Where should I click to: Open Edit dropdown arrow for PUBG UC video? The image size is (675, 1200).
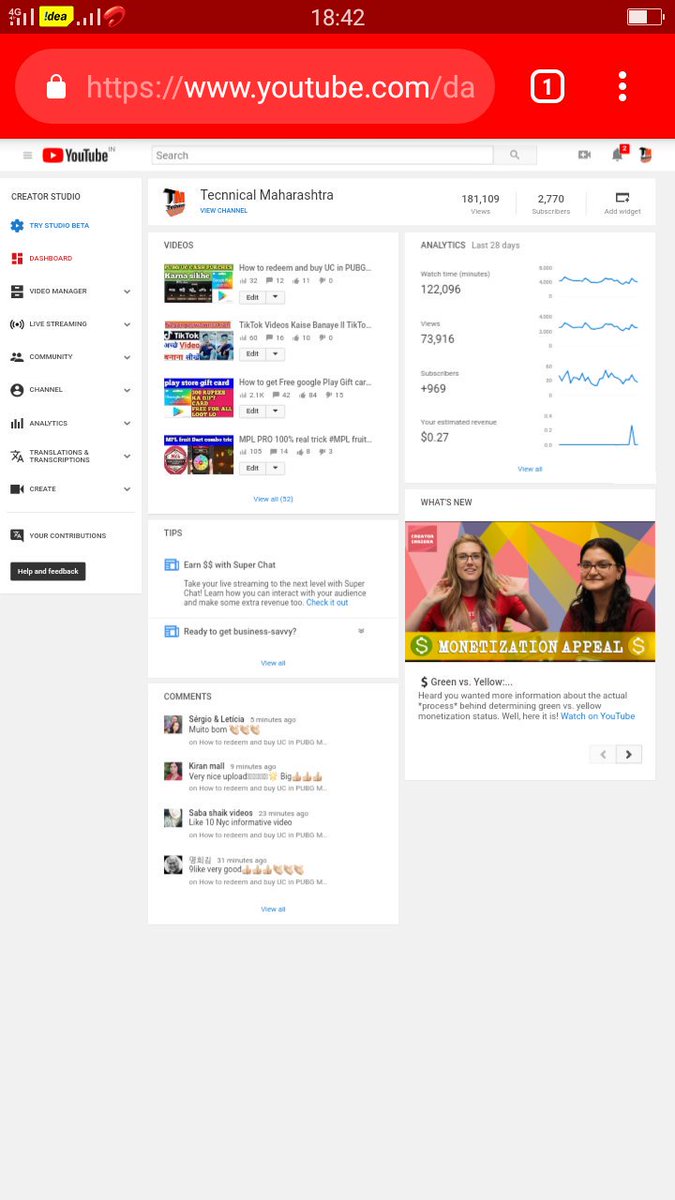point(275,297)
